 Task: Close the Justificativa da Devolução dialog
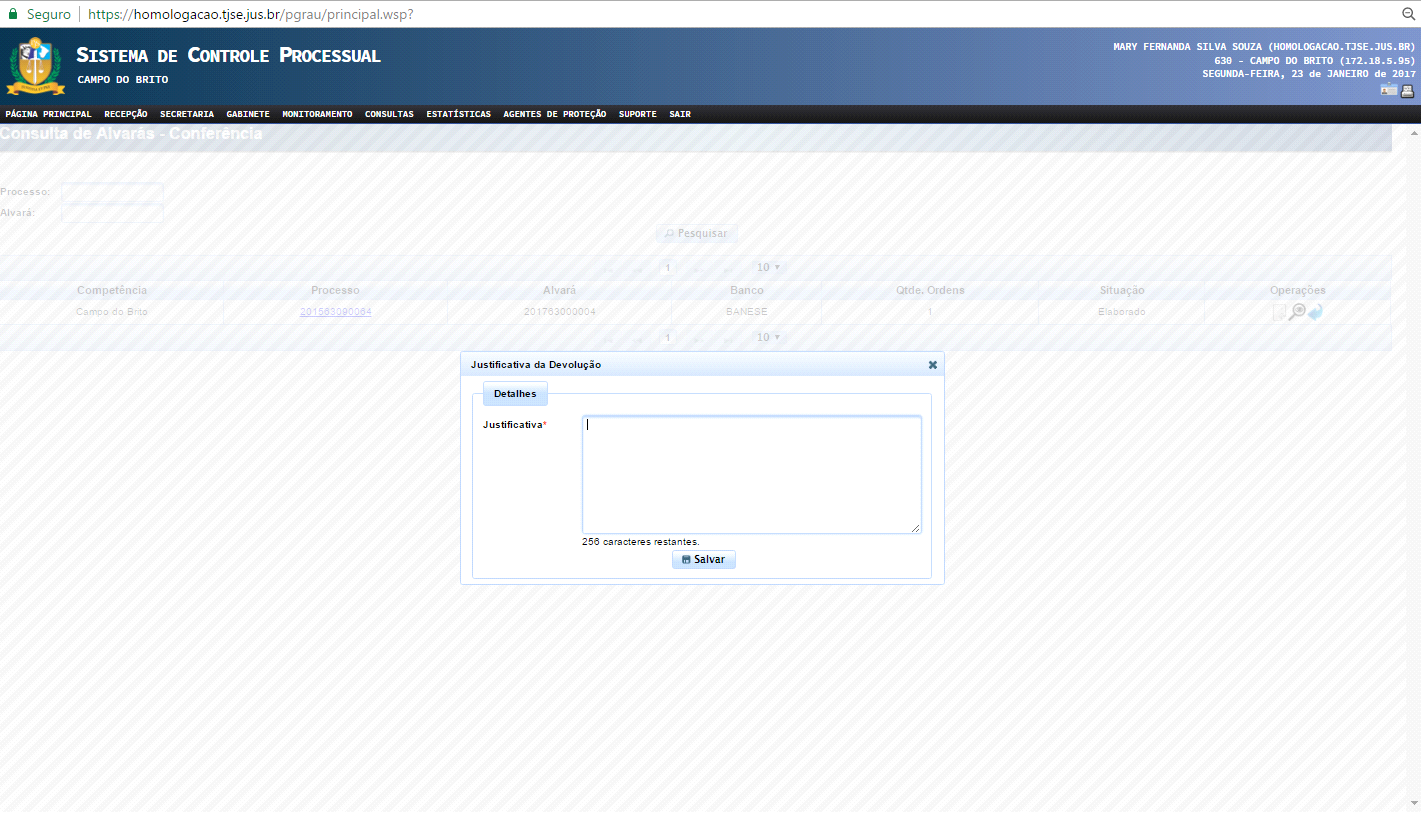932,365
